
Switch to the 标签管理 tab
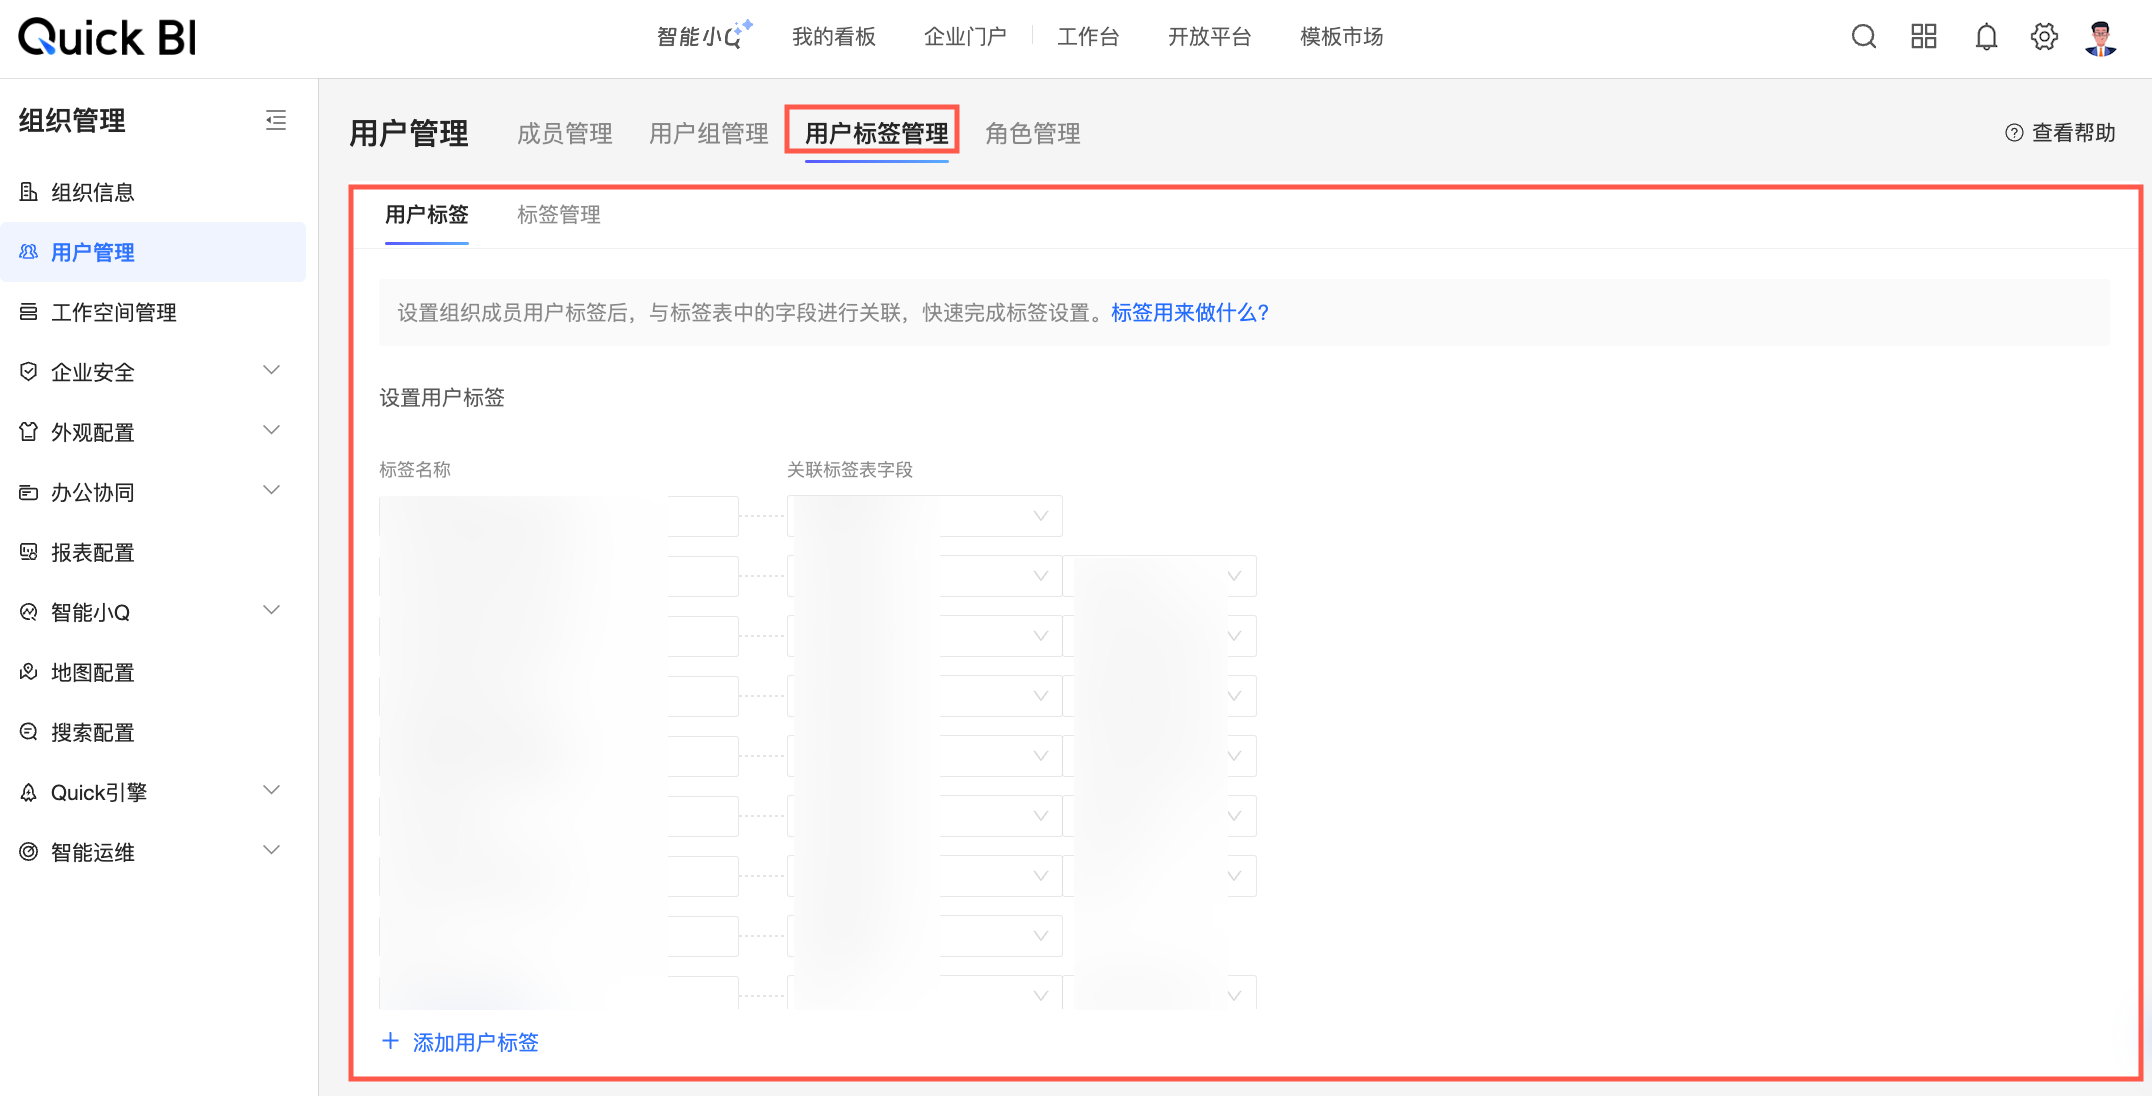[x=558, y=215]
